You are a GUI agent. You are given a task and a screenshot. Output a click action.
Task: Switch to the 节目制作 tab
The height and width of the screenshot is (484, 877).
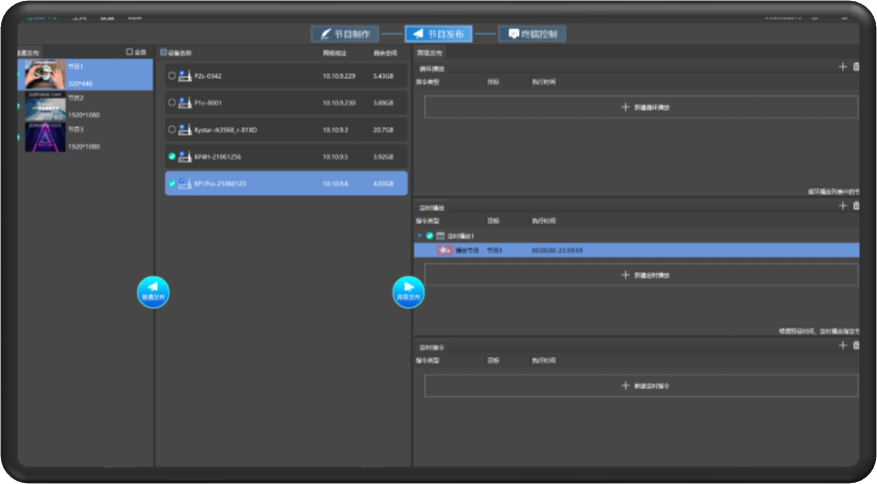[x=344, y=34]
